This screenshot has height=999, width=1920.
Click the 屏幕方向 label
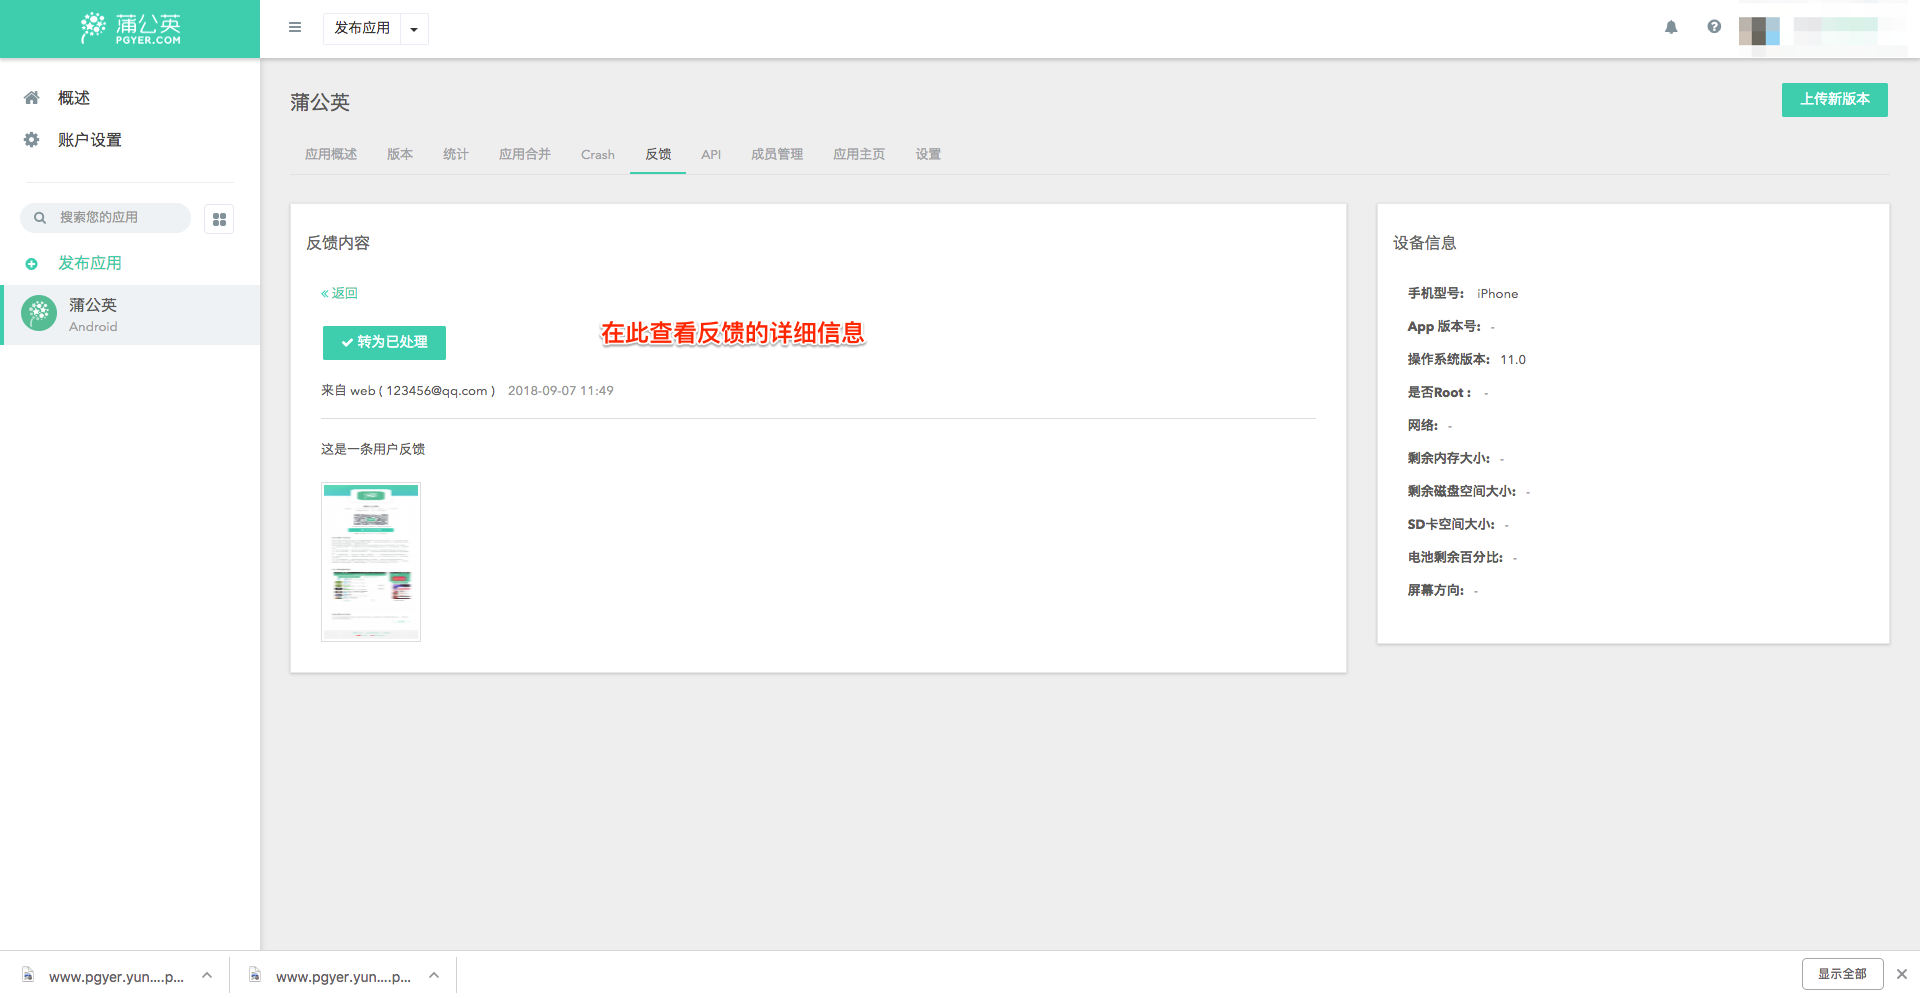click(x=1435, y=591)
